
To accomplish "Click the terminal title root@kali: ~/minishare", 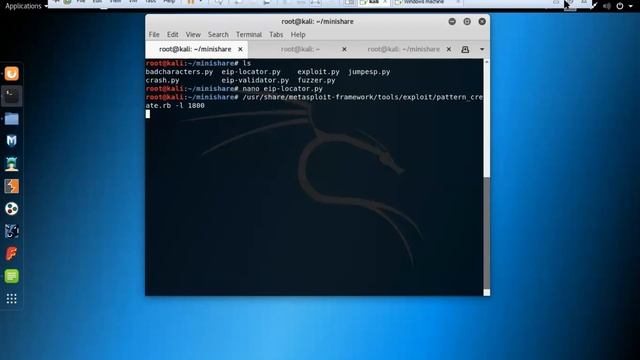I will click(317, 21).
